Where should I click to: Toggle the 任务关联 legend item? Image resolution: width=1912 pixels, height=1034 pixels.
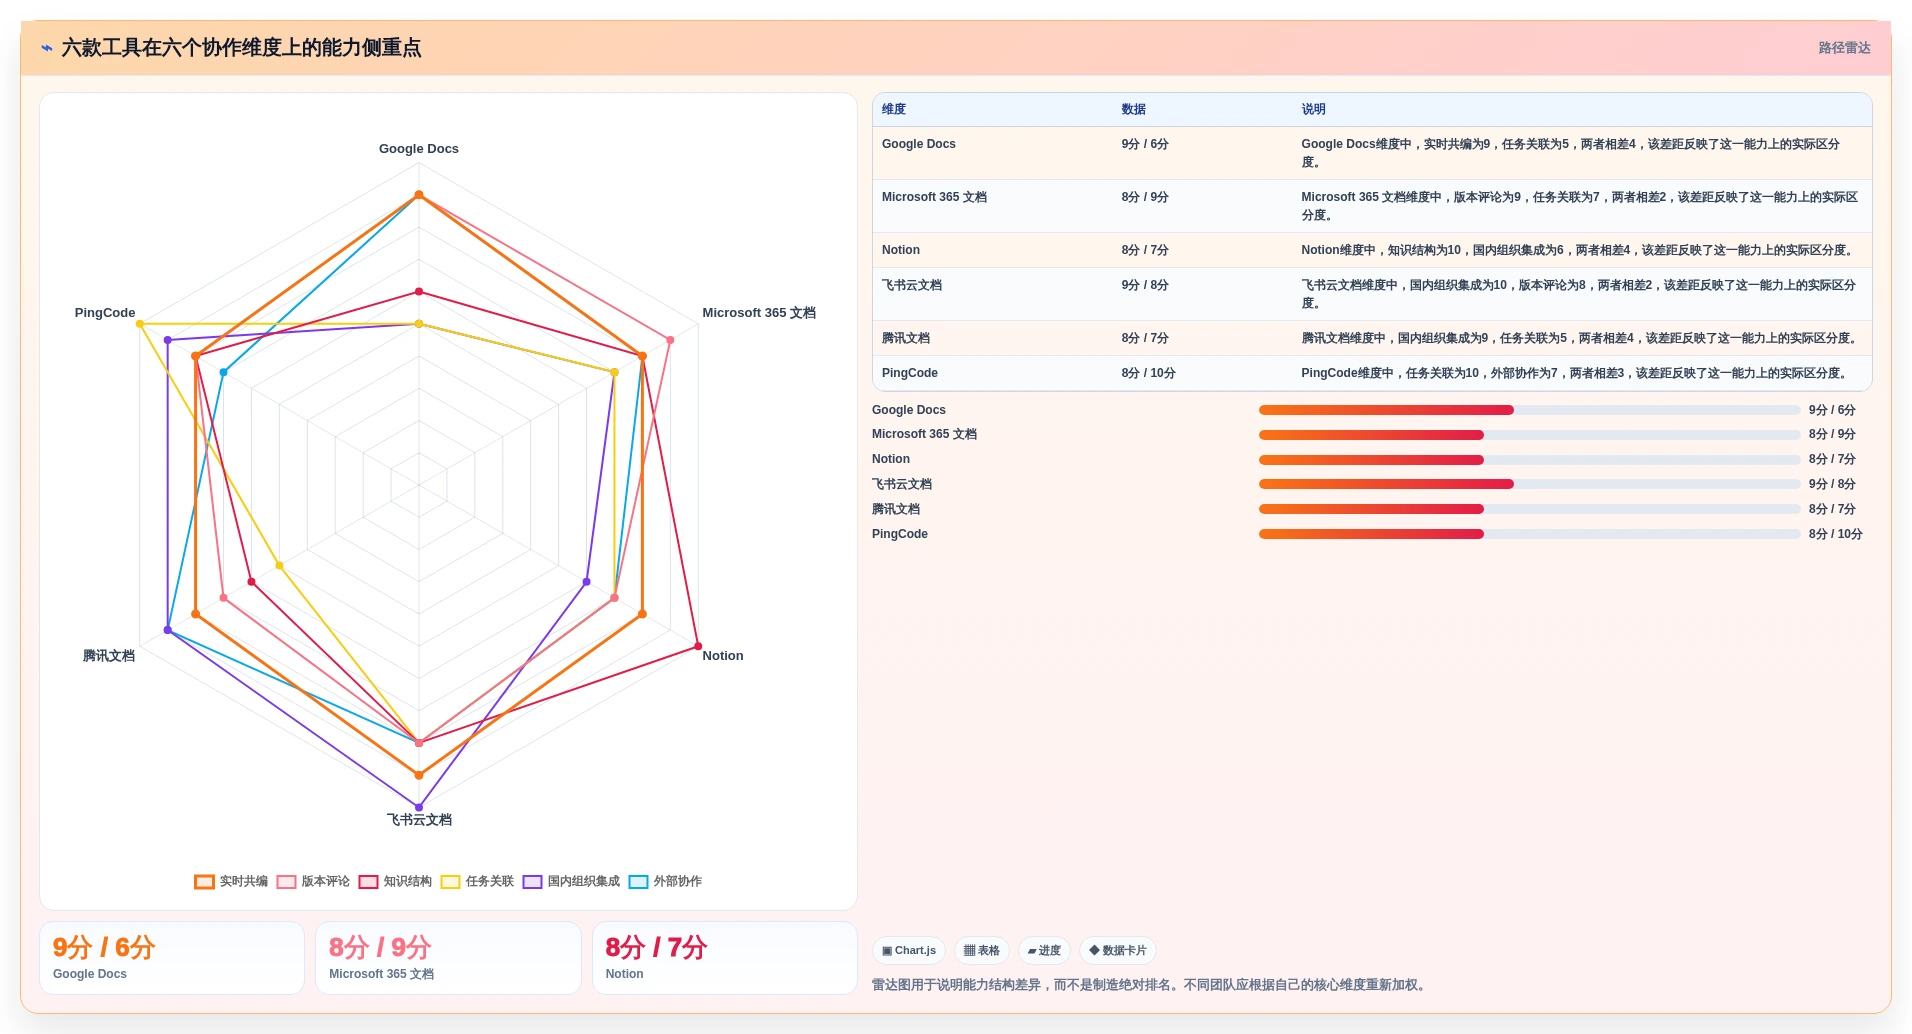click(477, 881)
